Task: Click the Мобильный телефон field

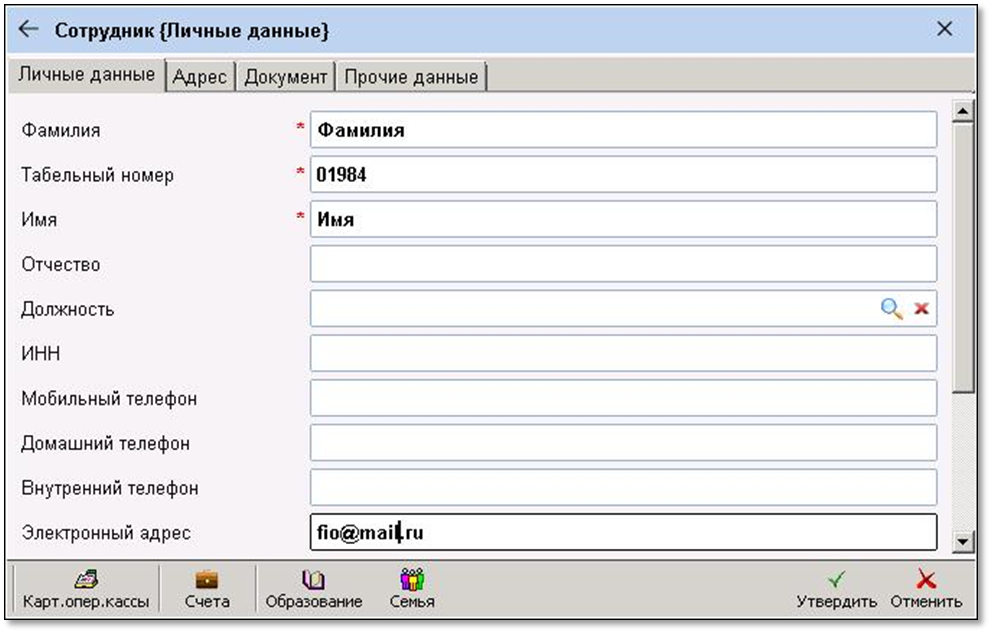Action: [x=622, y=398]
